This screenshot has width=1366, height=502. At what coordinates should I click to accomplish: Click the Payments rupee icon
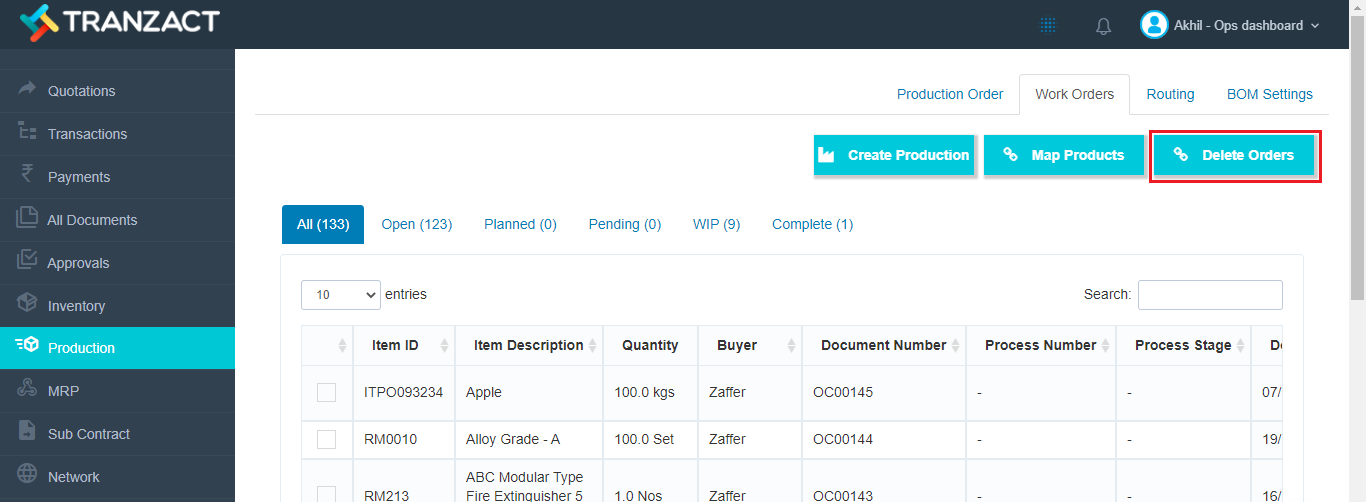(27, 174)
